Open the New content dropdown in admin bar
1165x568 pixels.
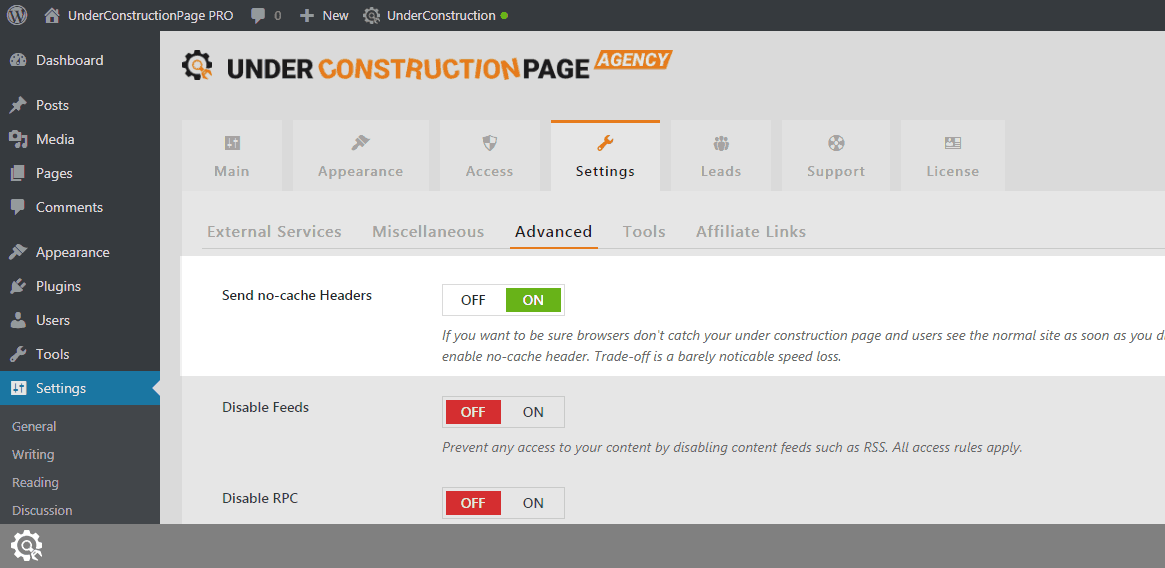(x=324, y=16)
